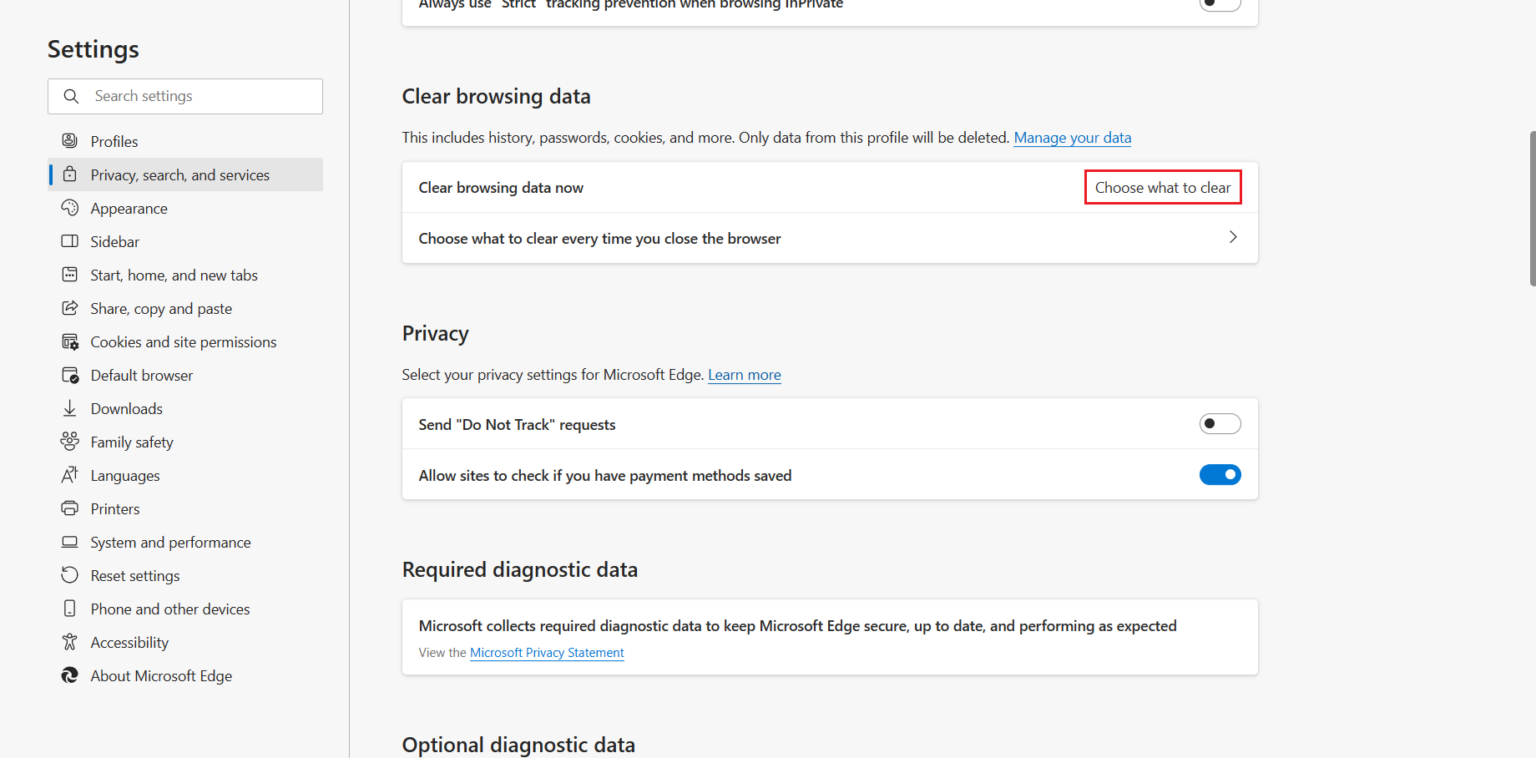The image size is (1536, 758).
Task: Enable Send "Do Not Track" requests
Action: (1220, 423)
